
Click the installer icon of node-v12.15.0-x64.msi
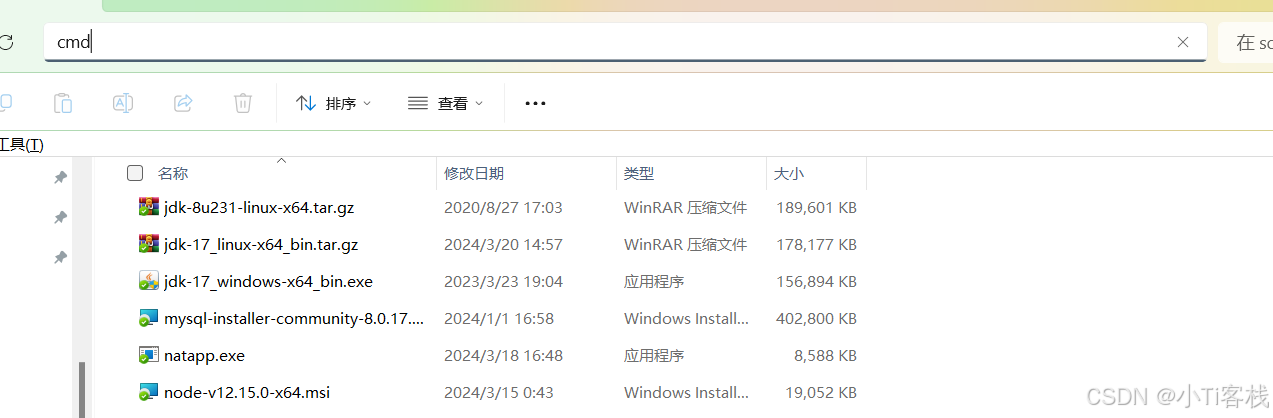pyautogui.click(x=148, y=392)
